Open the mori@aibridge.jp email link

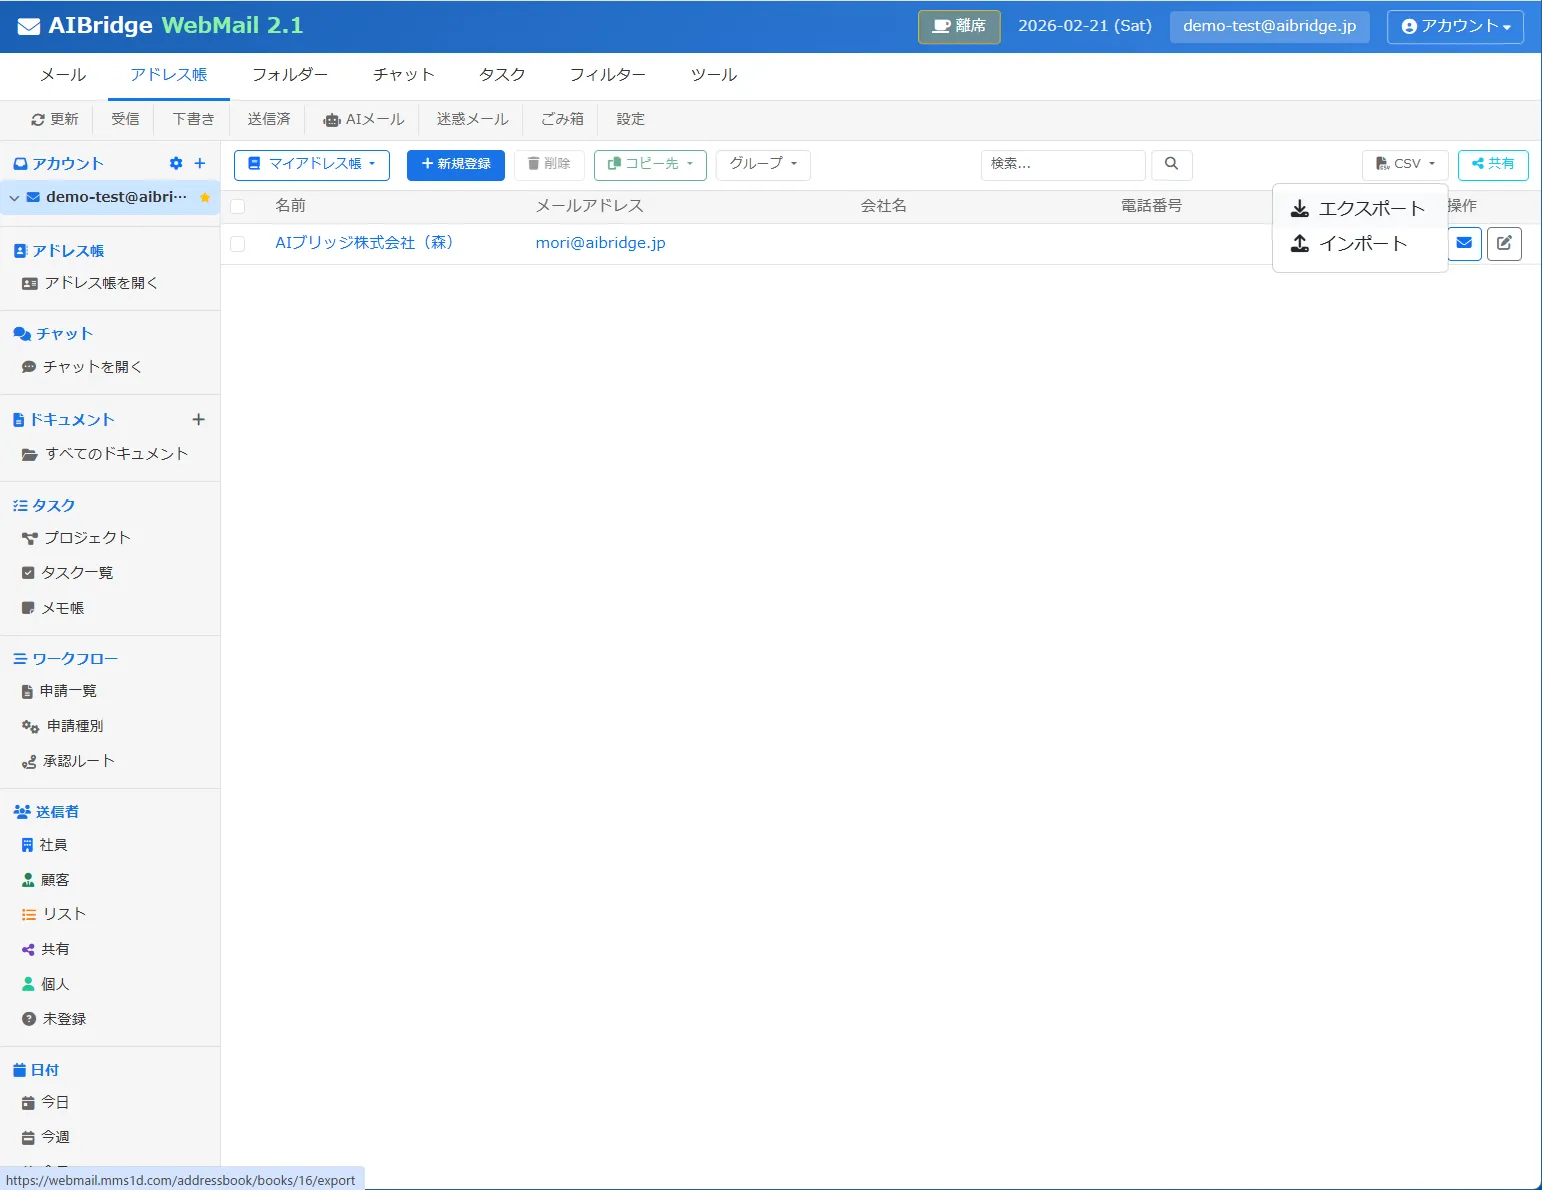click(600, 242)
